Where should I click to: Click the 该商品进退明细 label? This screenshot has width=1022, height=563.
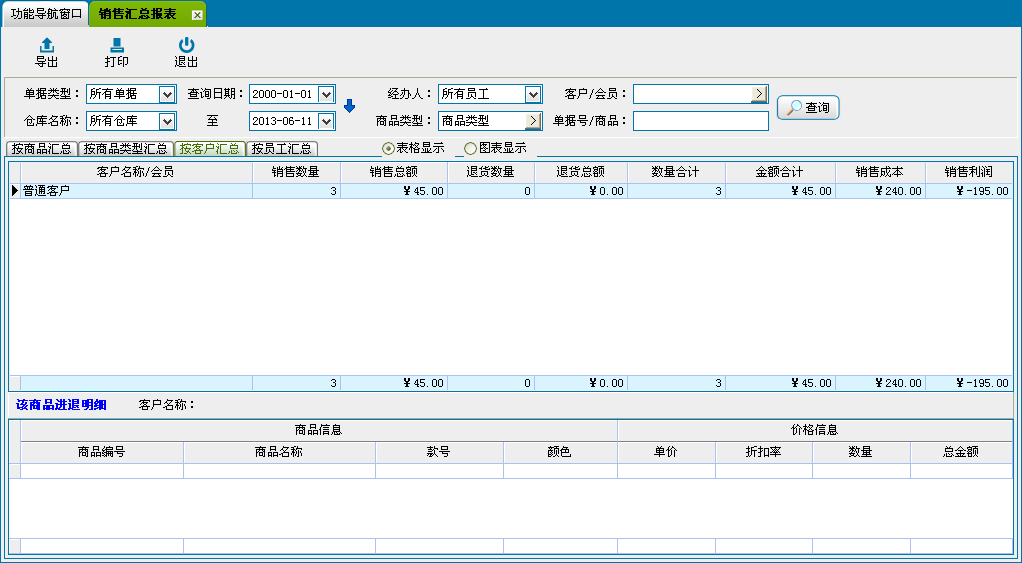[x=61, y=405]
